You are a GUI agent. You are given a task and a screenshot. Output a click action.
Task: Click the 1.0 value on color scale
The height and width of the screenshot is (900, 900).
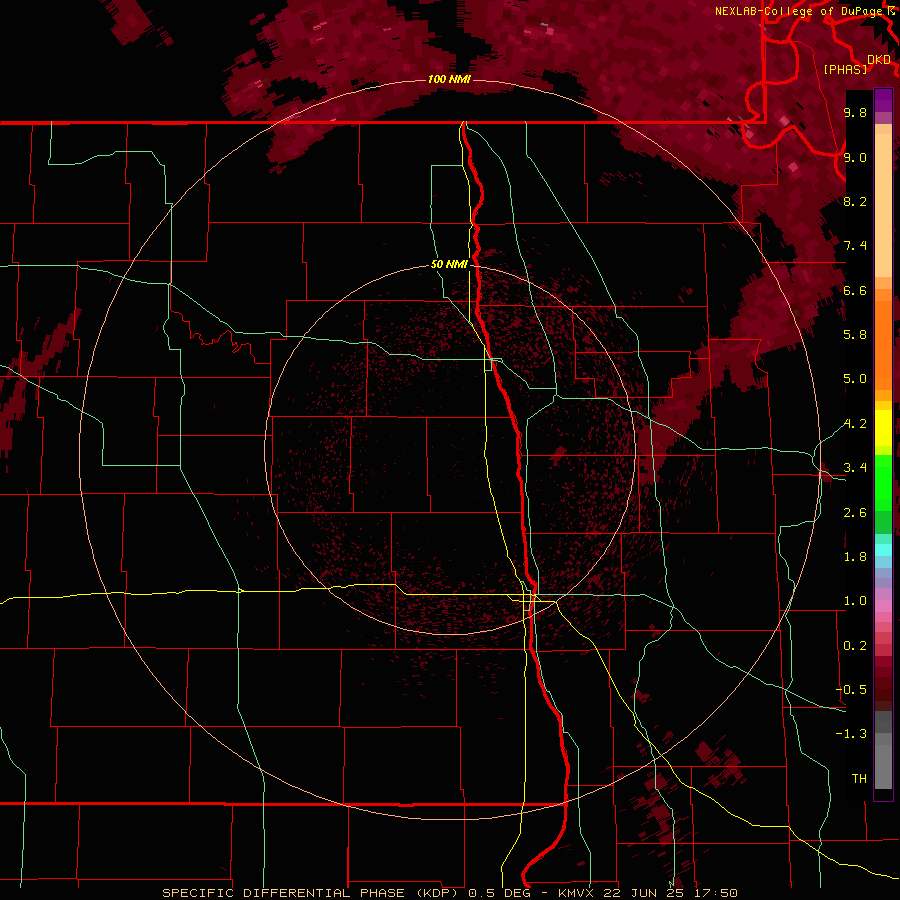(855, 601)
